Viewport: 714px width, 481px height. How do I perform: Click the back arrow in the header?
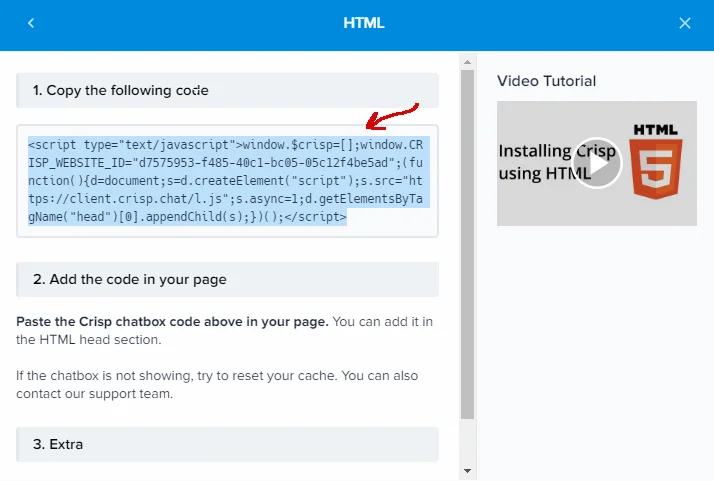click(30, 23)
